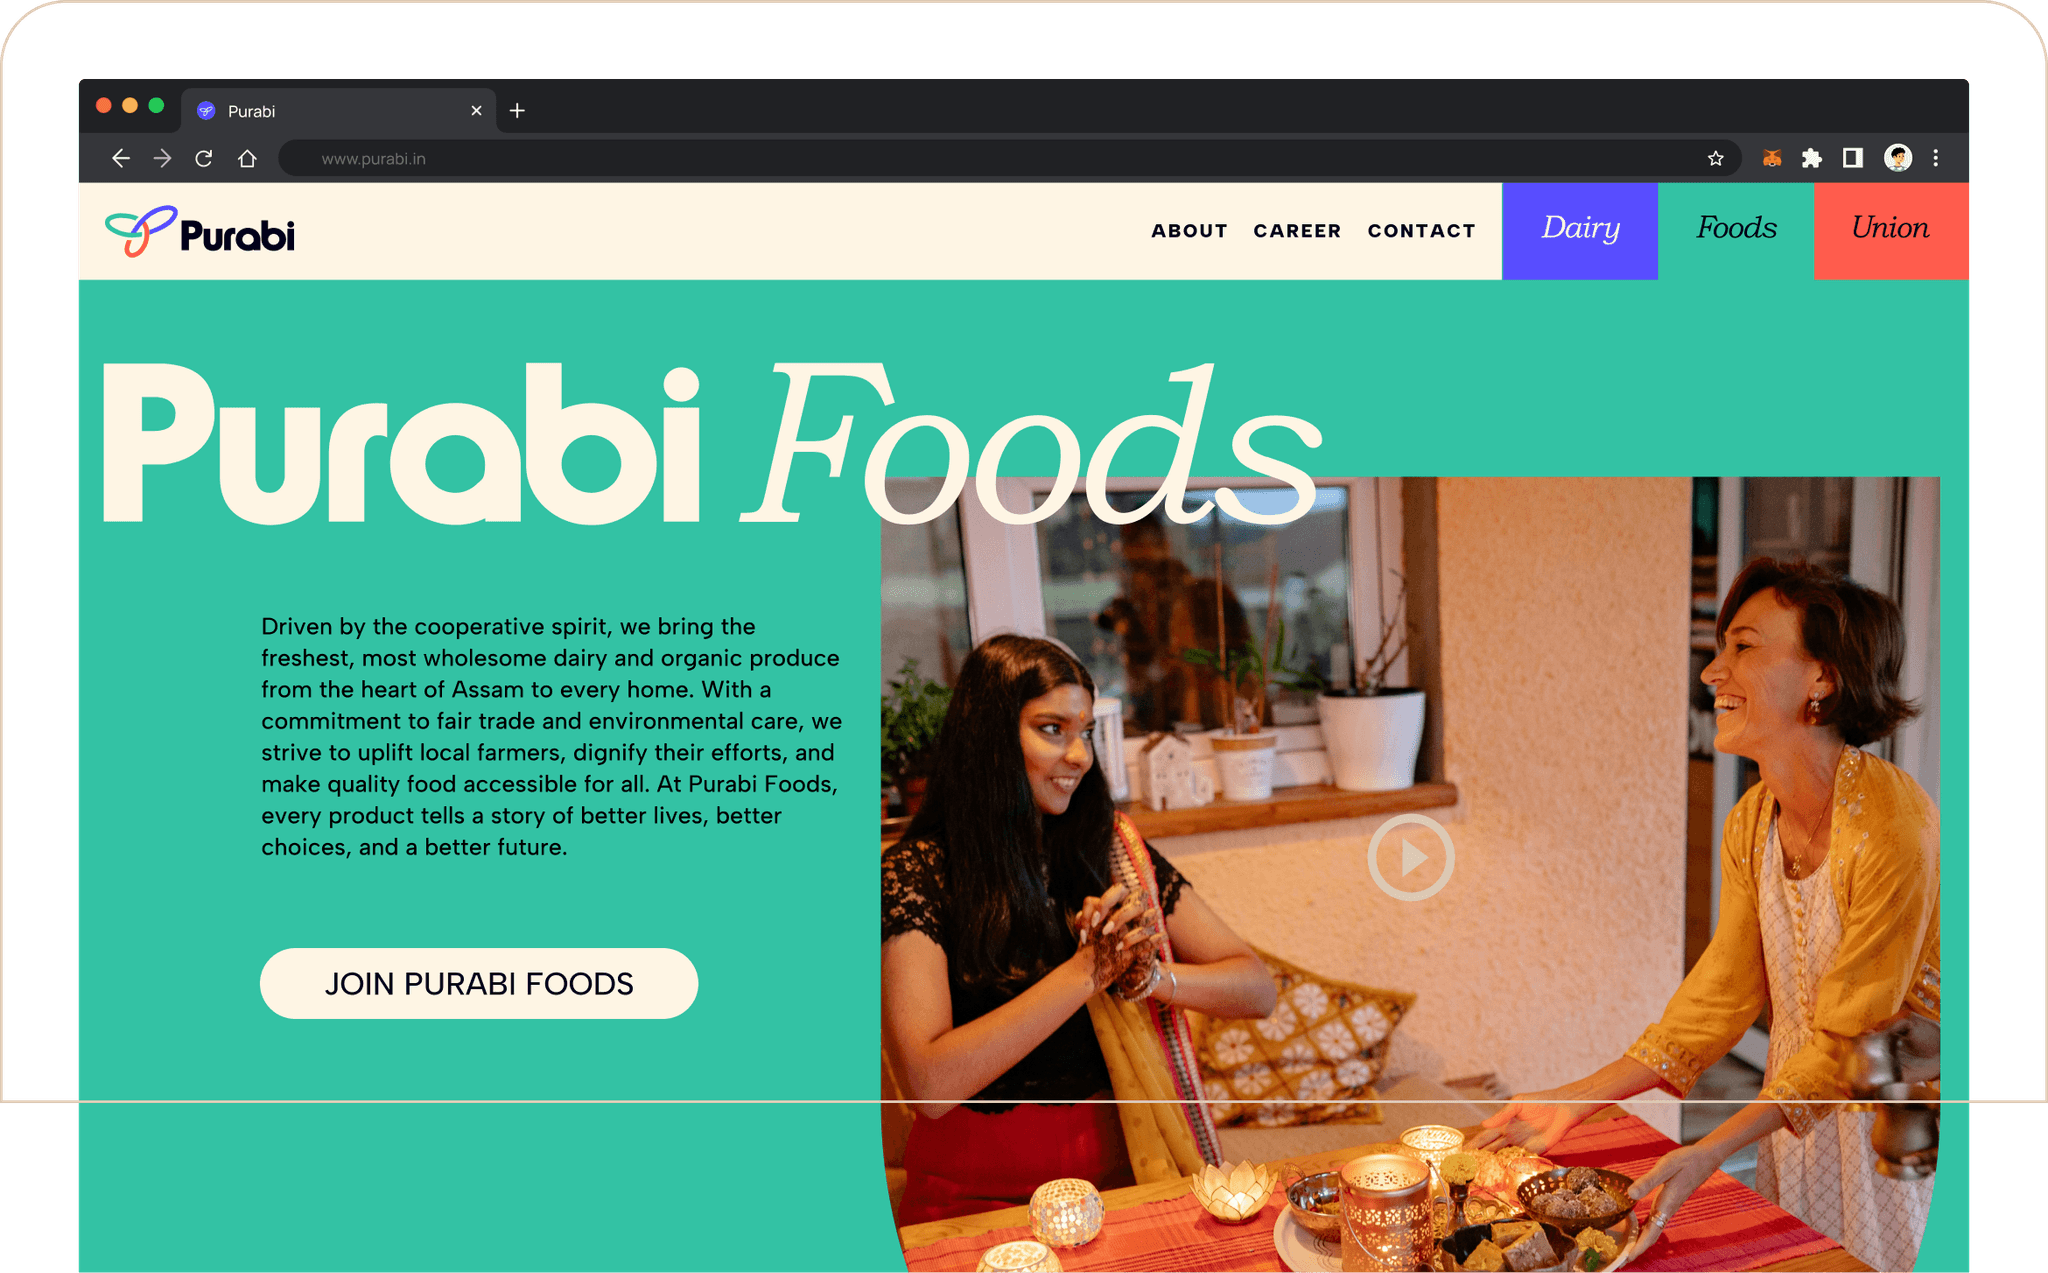Play the video on the photo
The width and height of the screenshot is (2048, 1273).
click(1411, 857)
